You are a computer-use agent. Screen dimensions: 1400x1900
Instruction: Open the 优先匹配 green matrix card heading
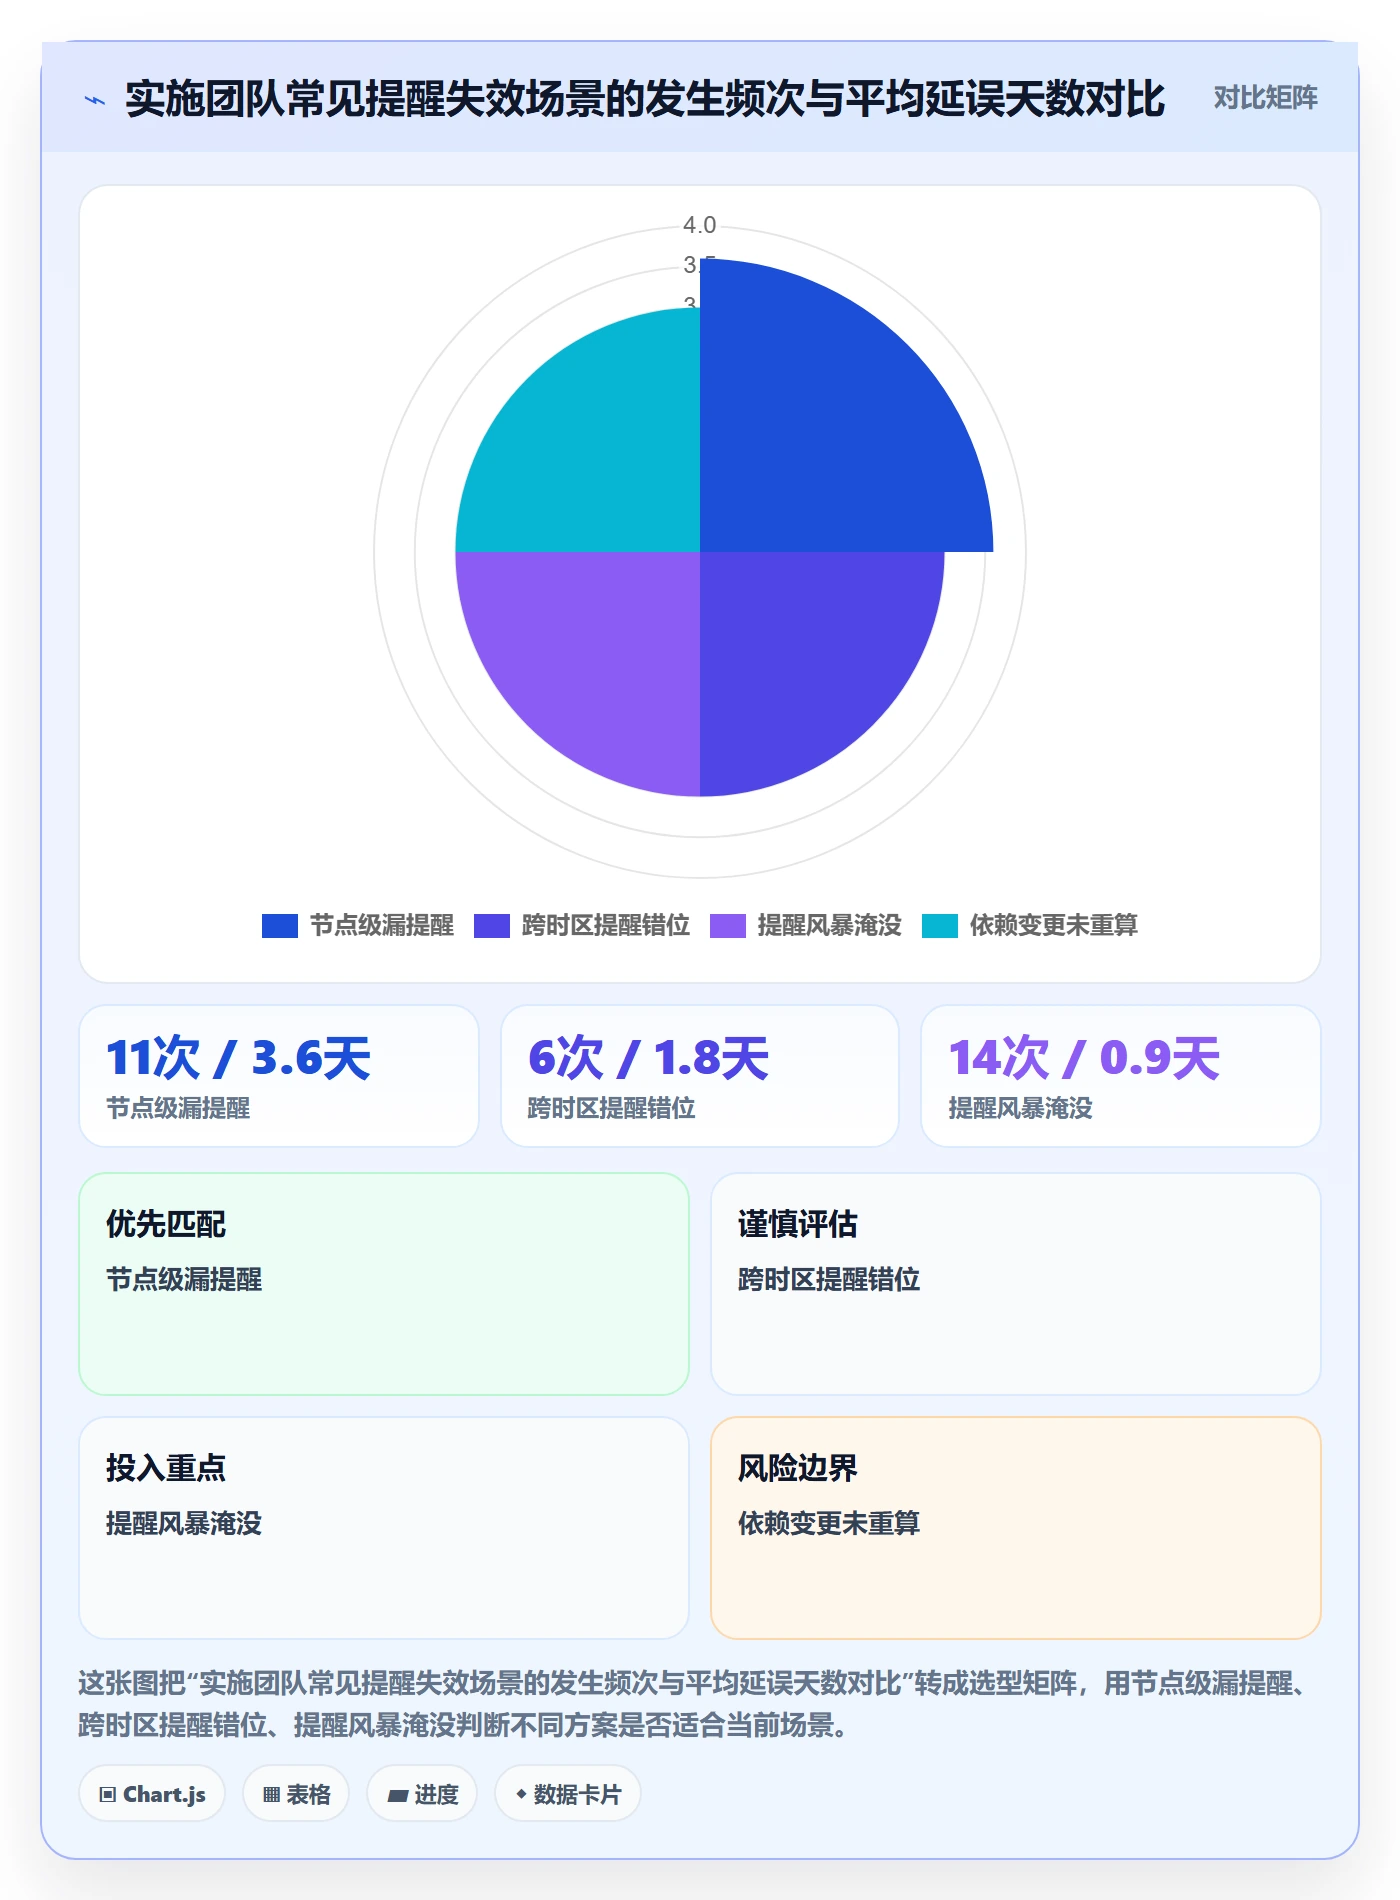click(x=166, y=1224)
